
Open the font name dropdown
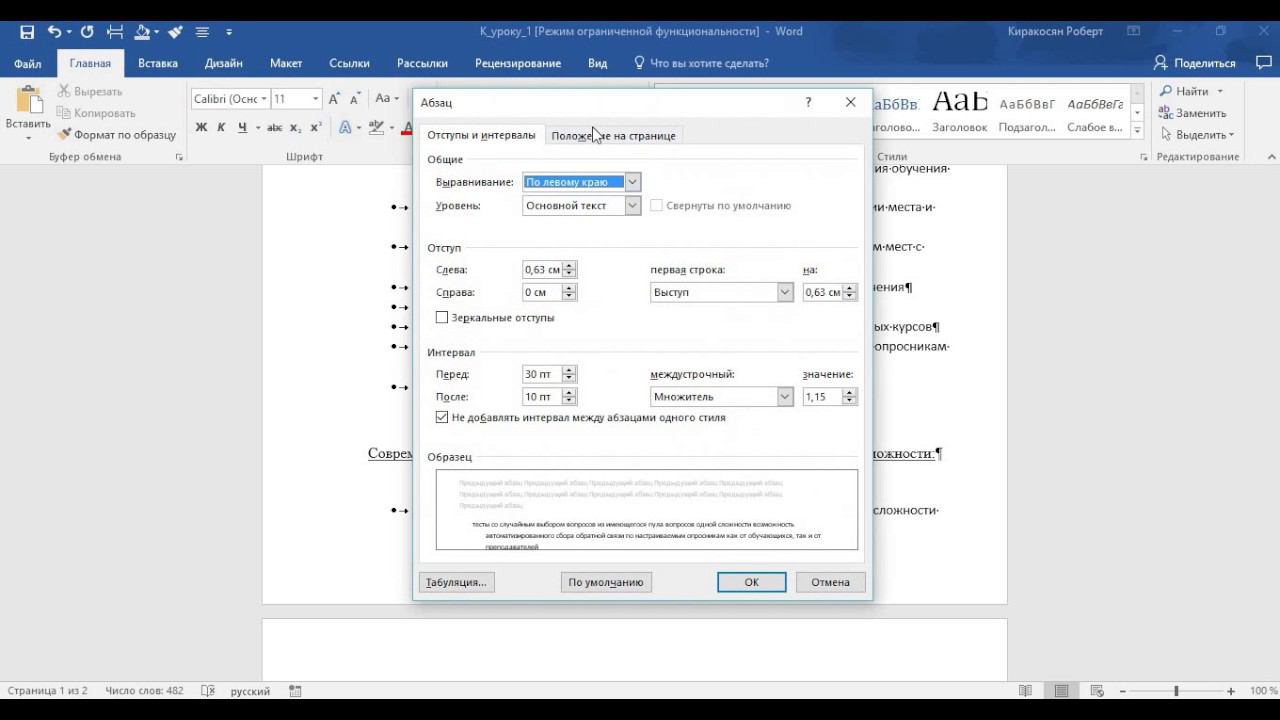(x=264, y=99)
